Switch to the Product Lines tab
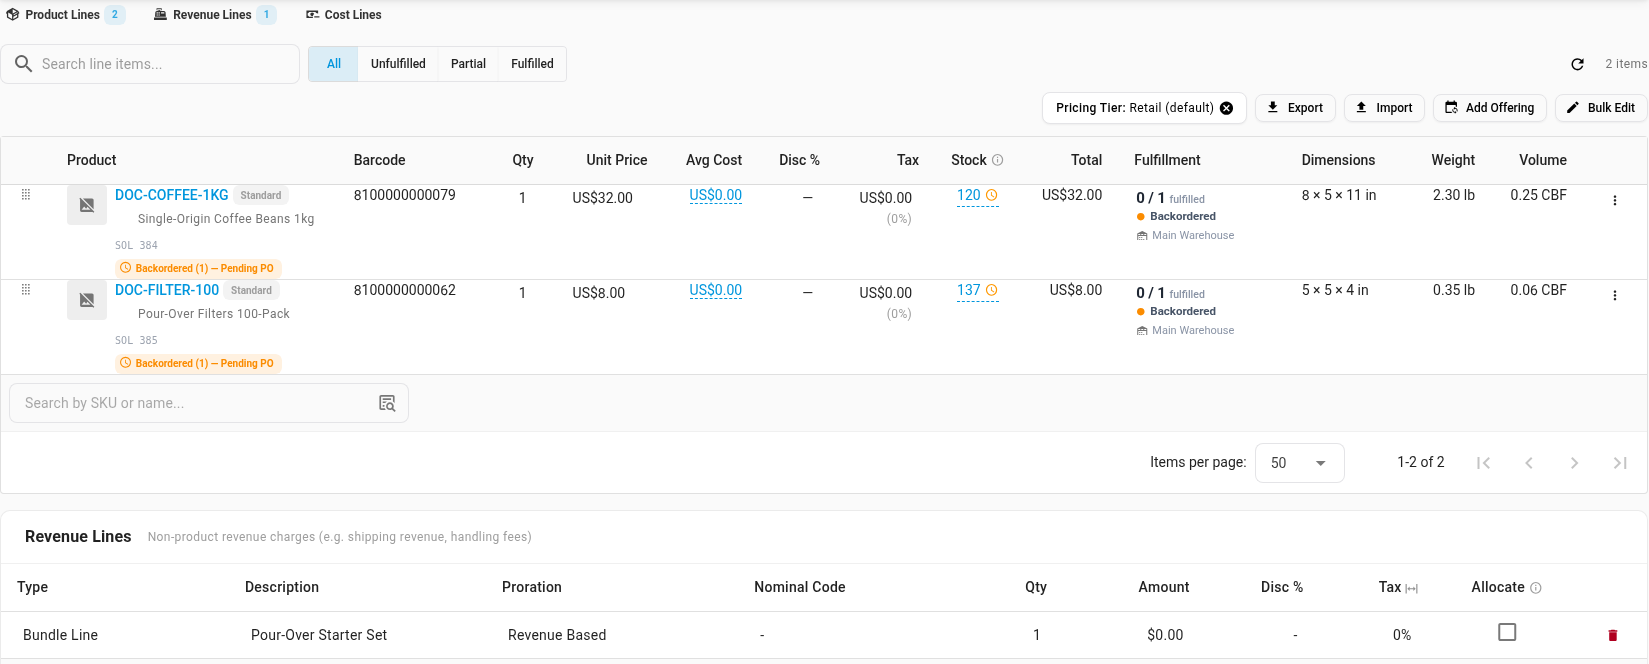 pos(65,15)
